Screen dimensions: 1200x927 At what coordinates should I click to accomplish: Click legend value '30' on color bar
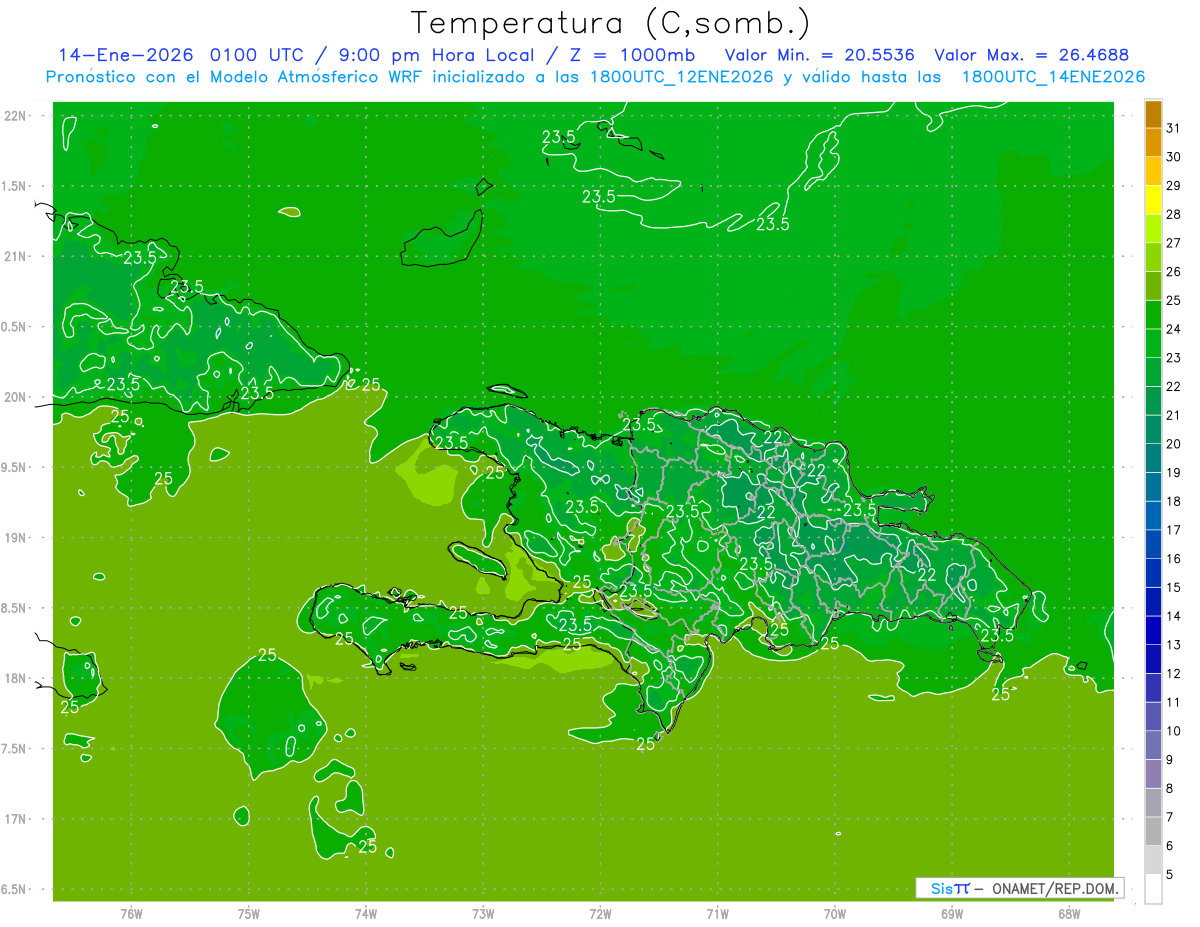pos(1173,157)
